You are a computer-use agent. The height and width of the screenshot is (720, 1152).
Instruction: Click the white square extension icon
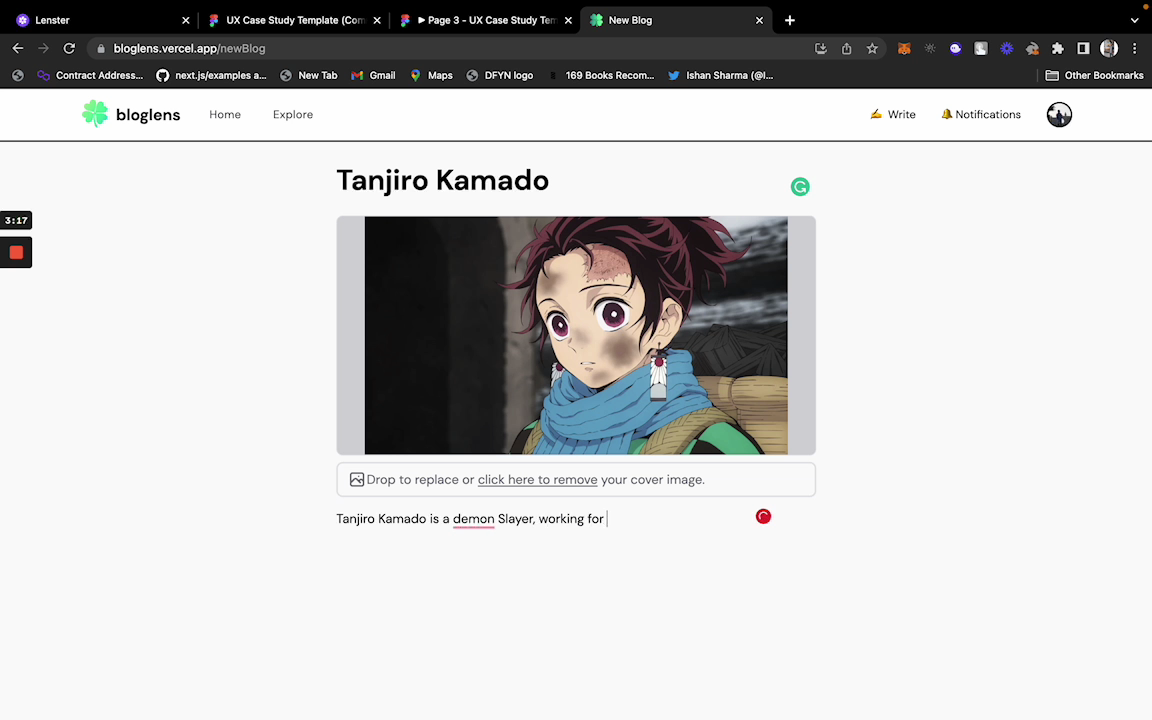[x=981, y=48]
